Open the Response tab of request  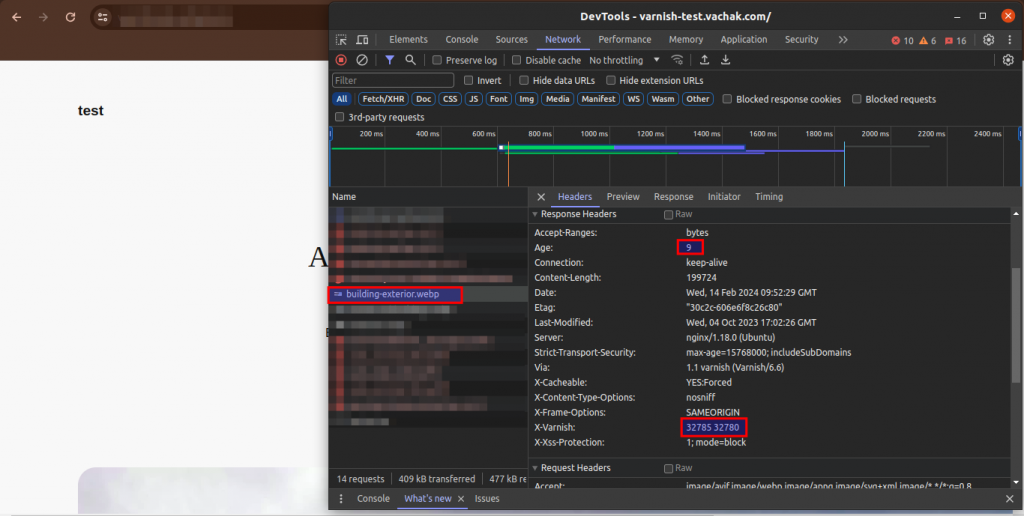click(x=673, y=197)
